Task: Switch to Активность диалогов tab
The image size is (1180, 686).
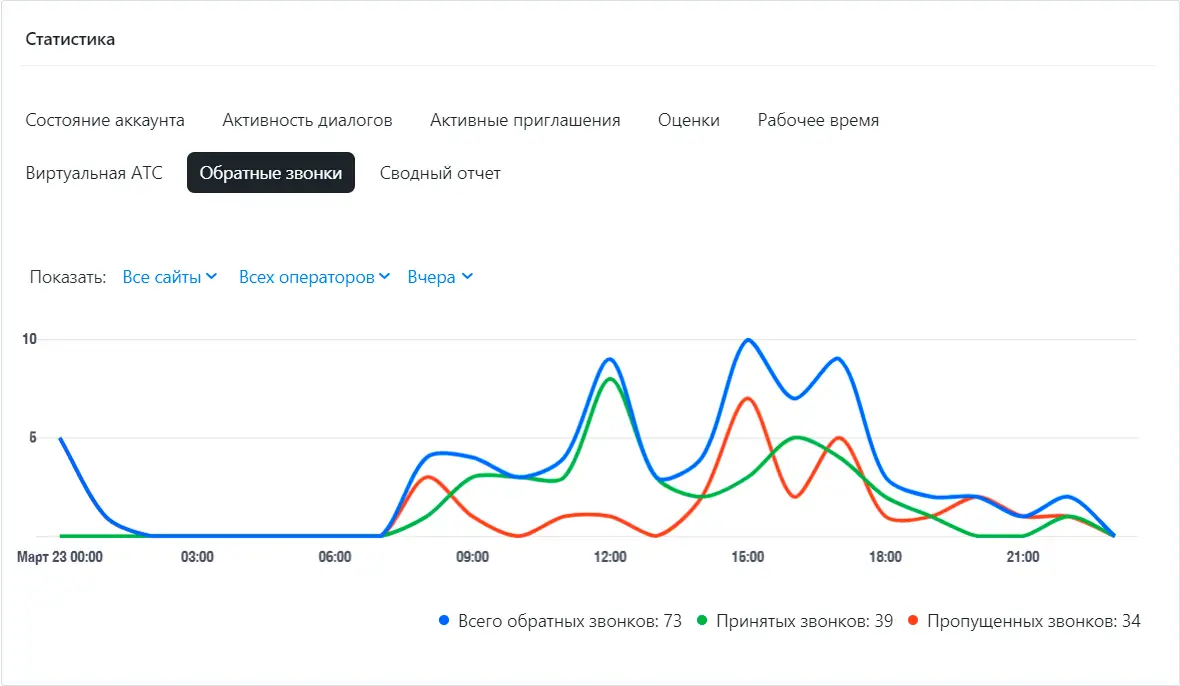Action: coord(307,120)
